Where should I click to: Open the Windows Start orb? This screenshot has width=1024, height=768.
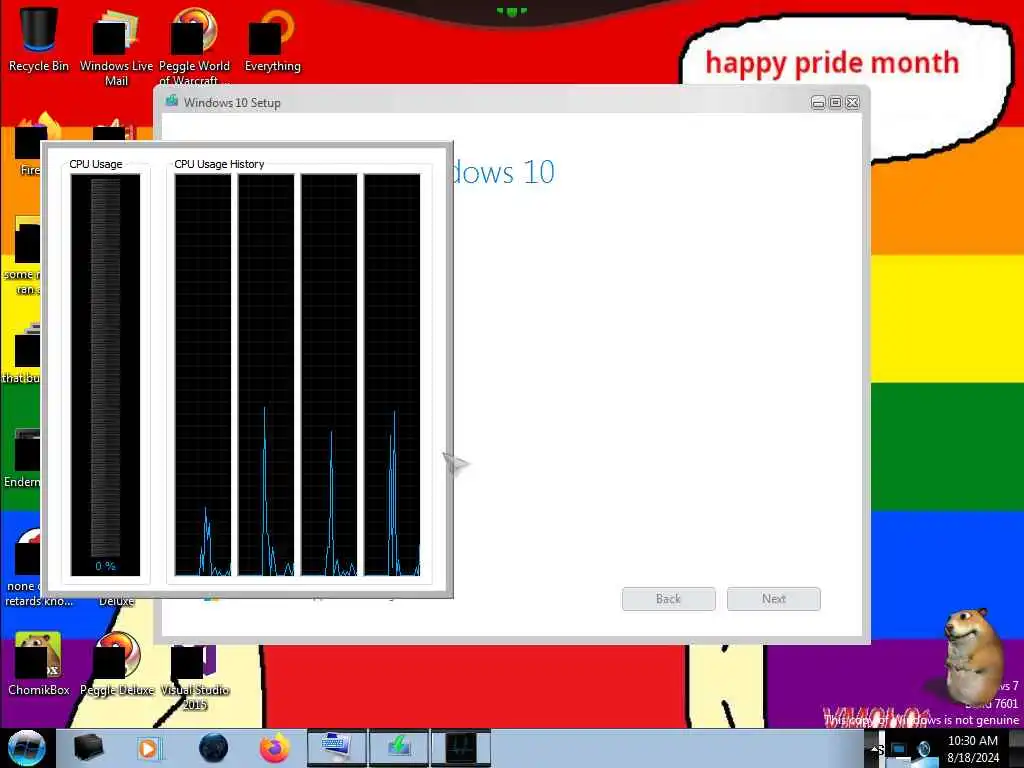26,748
